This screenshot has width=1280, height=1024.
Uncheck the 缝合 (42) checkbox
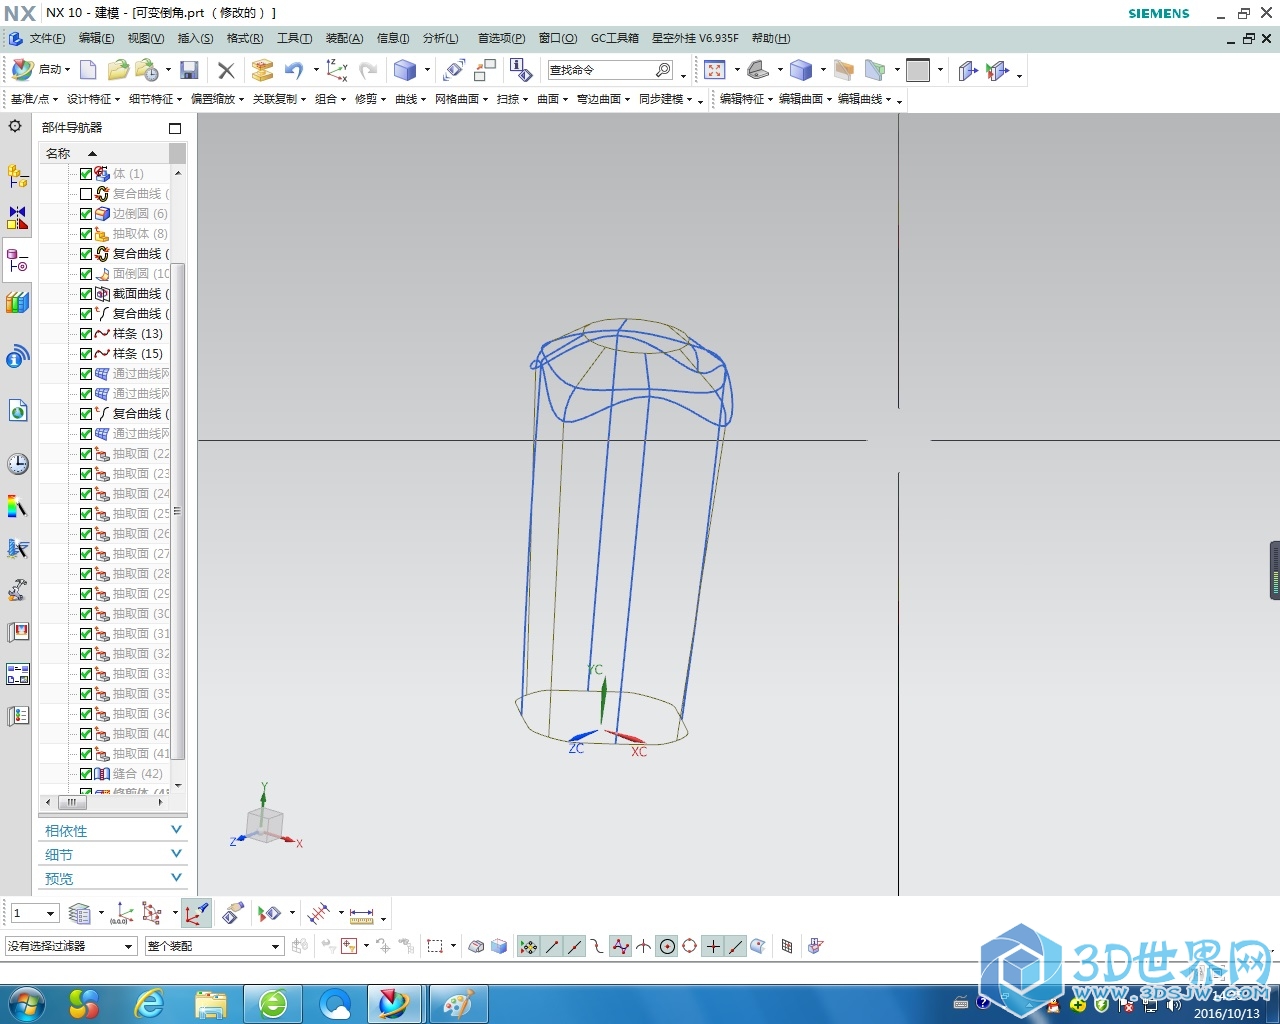(x=86, y=774)
